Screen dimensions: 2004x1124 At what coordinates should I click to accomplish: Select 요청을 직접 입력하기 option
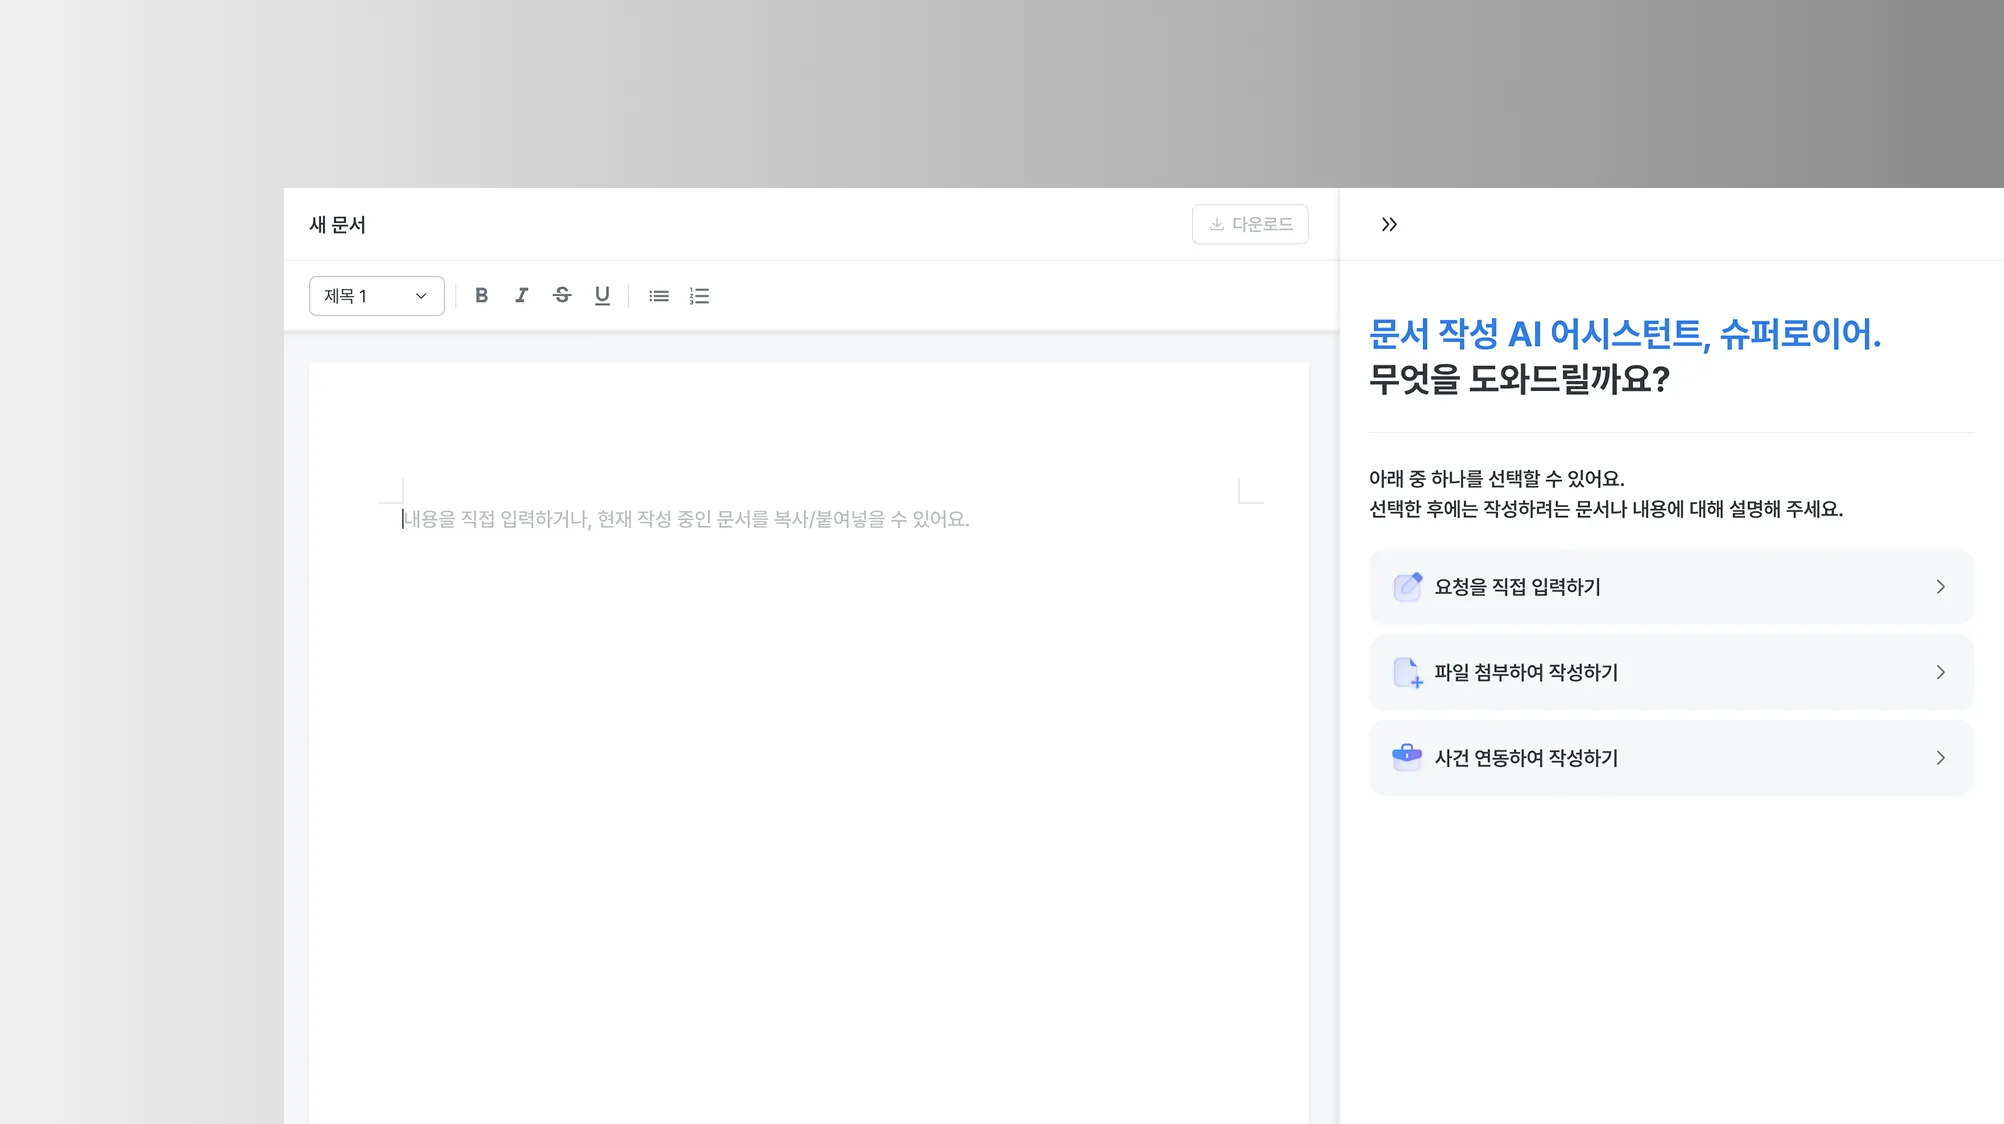coord(1517,587)
